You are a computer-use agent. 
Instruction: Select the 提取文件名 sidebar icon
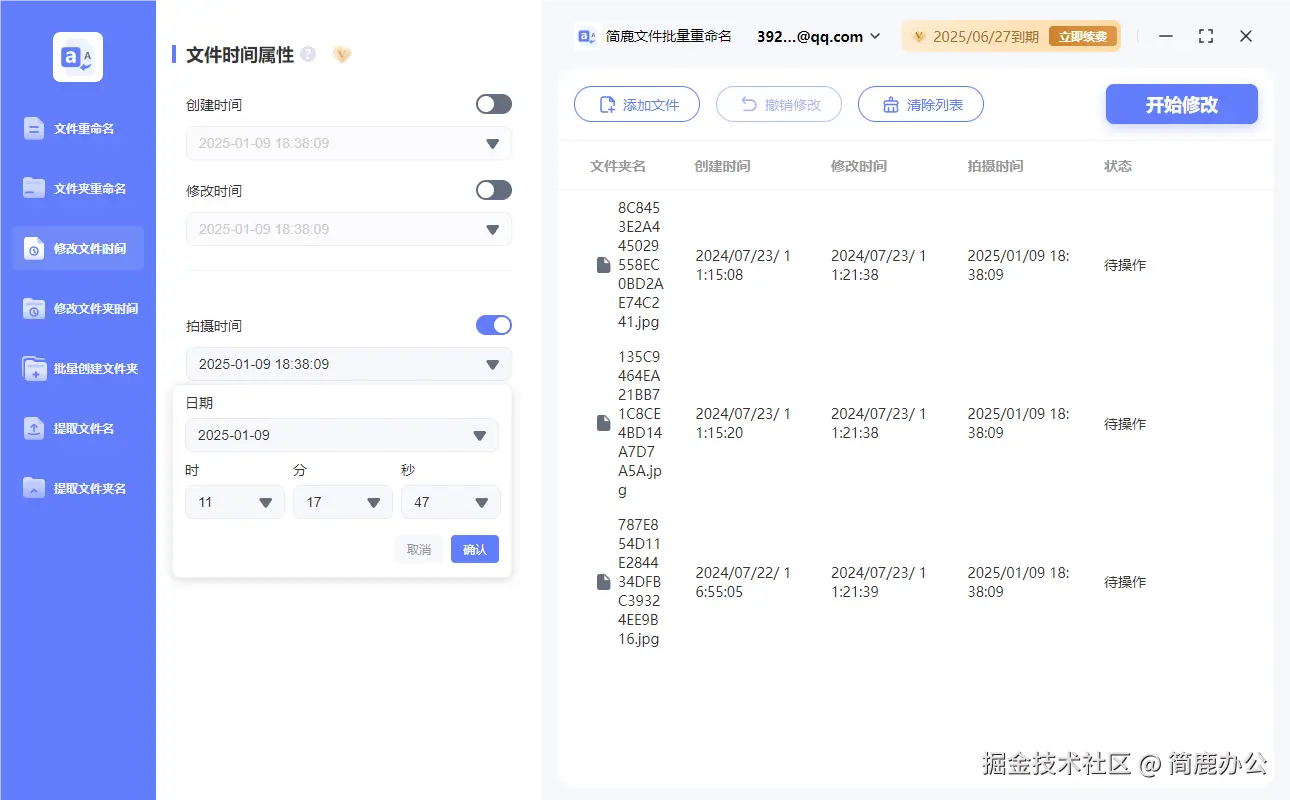(77, 428)
